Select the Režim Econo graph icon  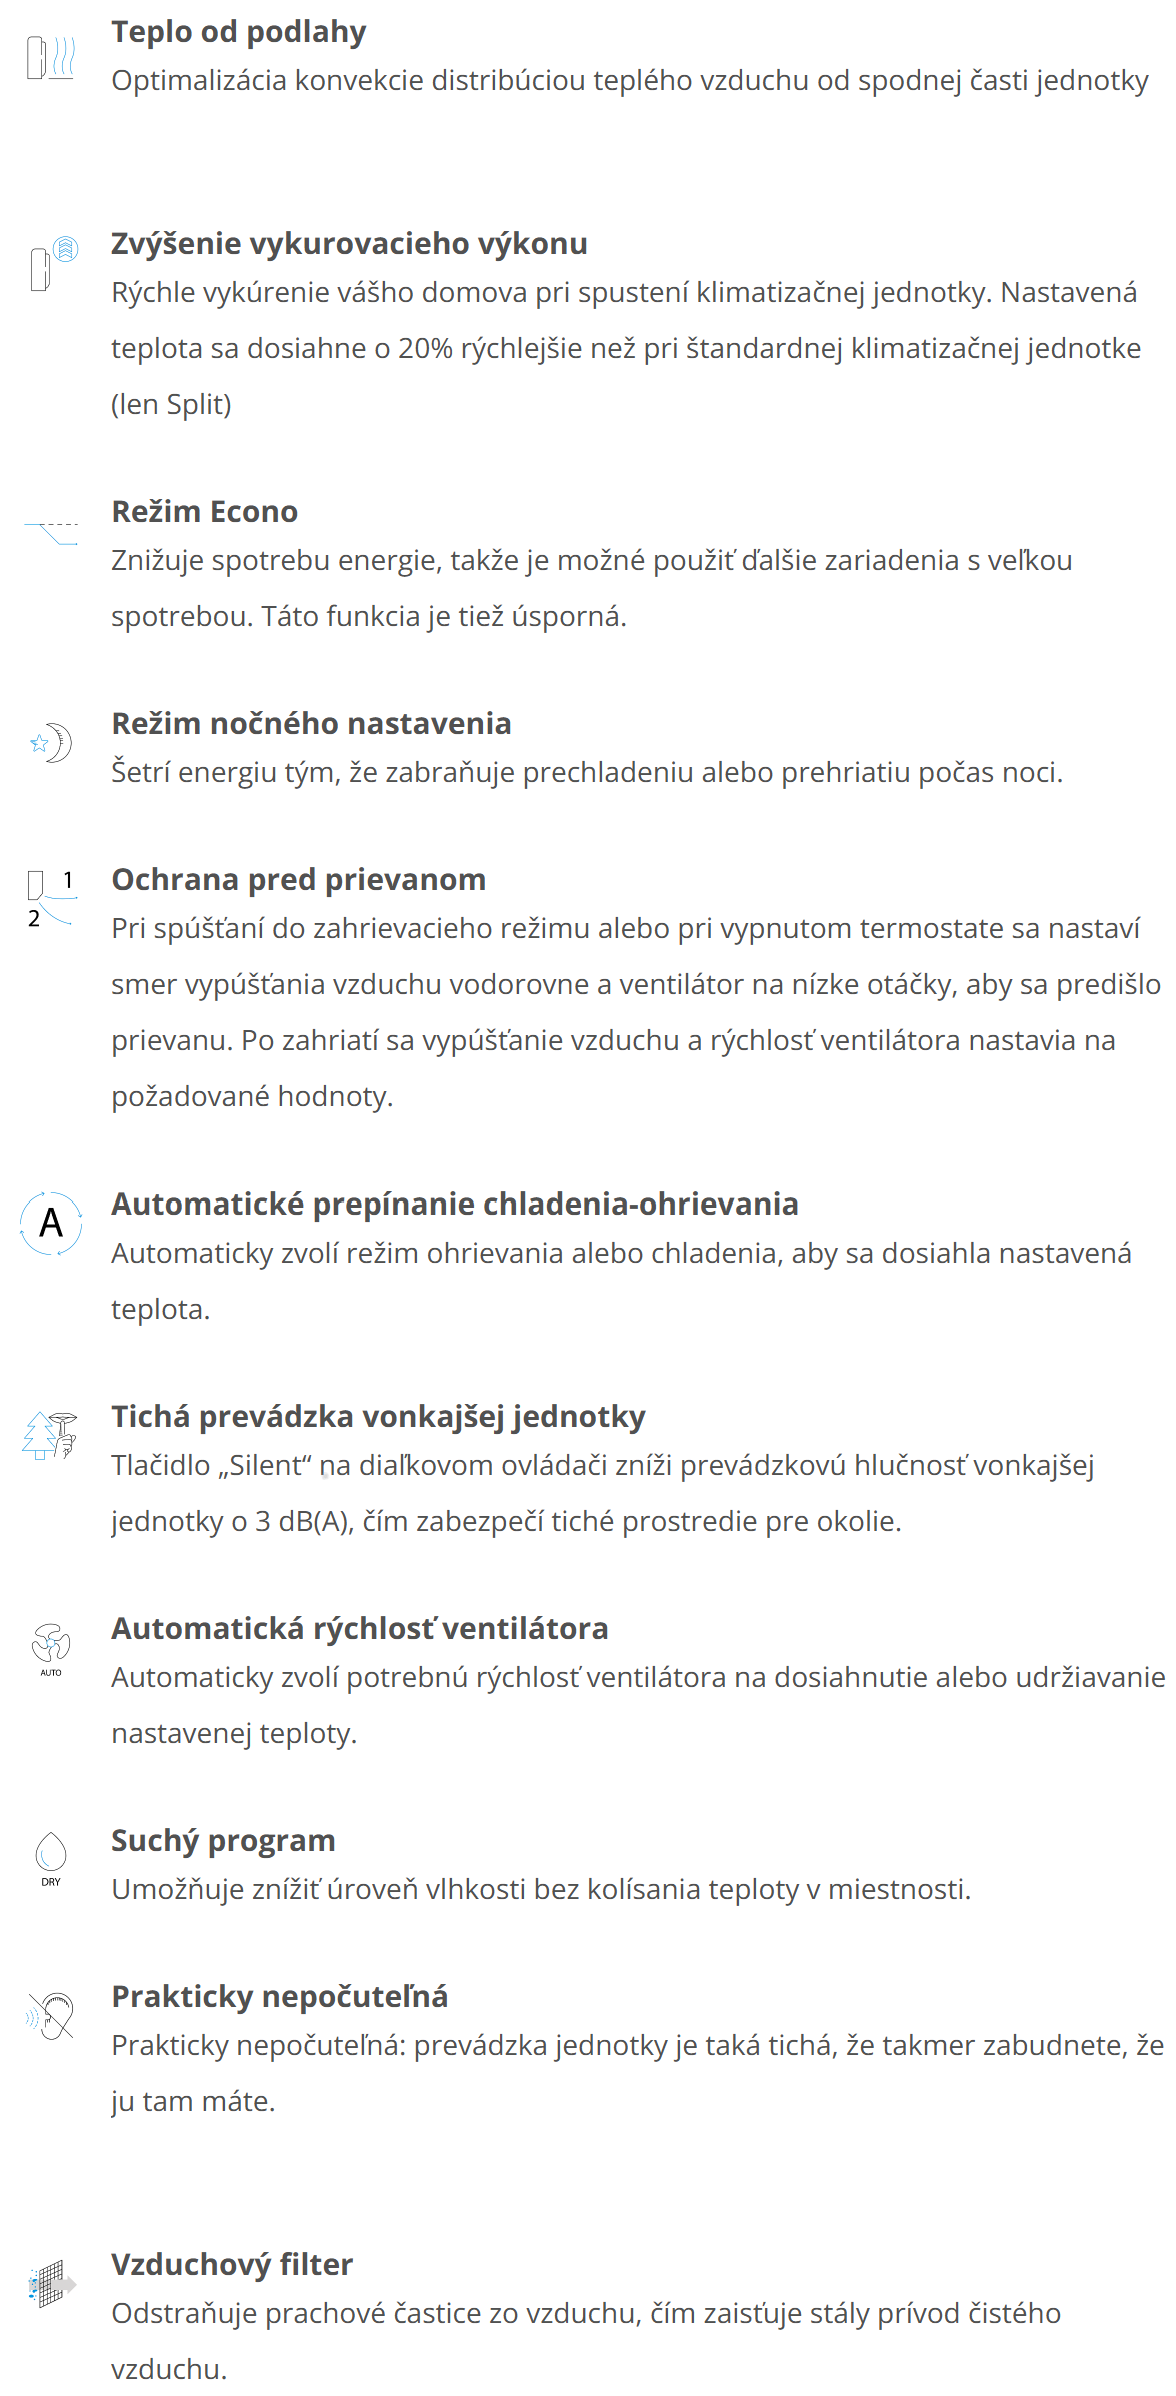(x=51, y=533)
